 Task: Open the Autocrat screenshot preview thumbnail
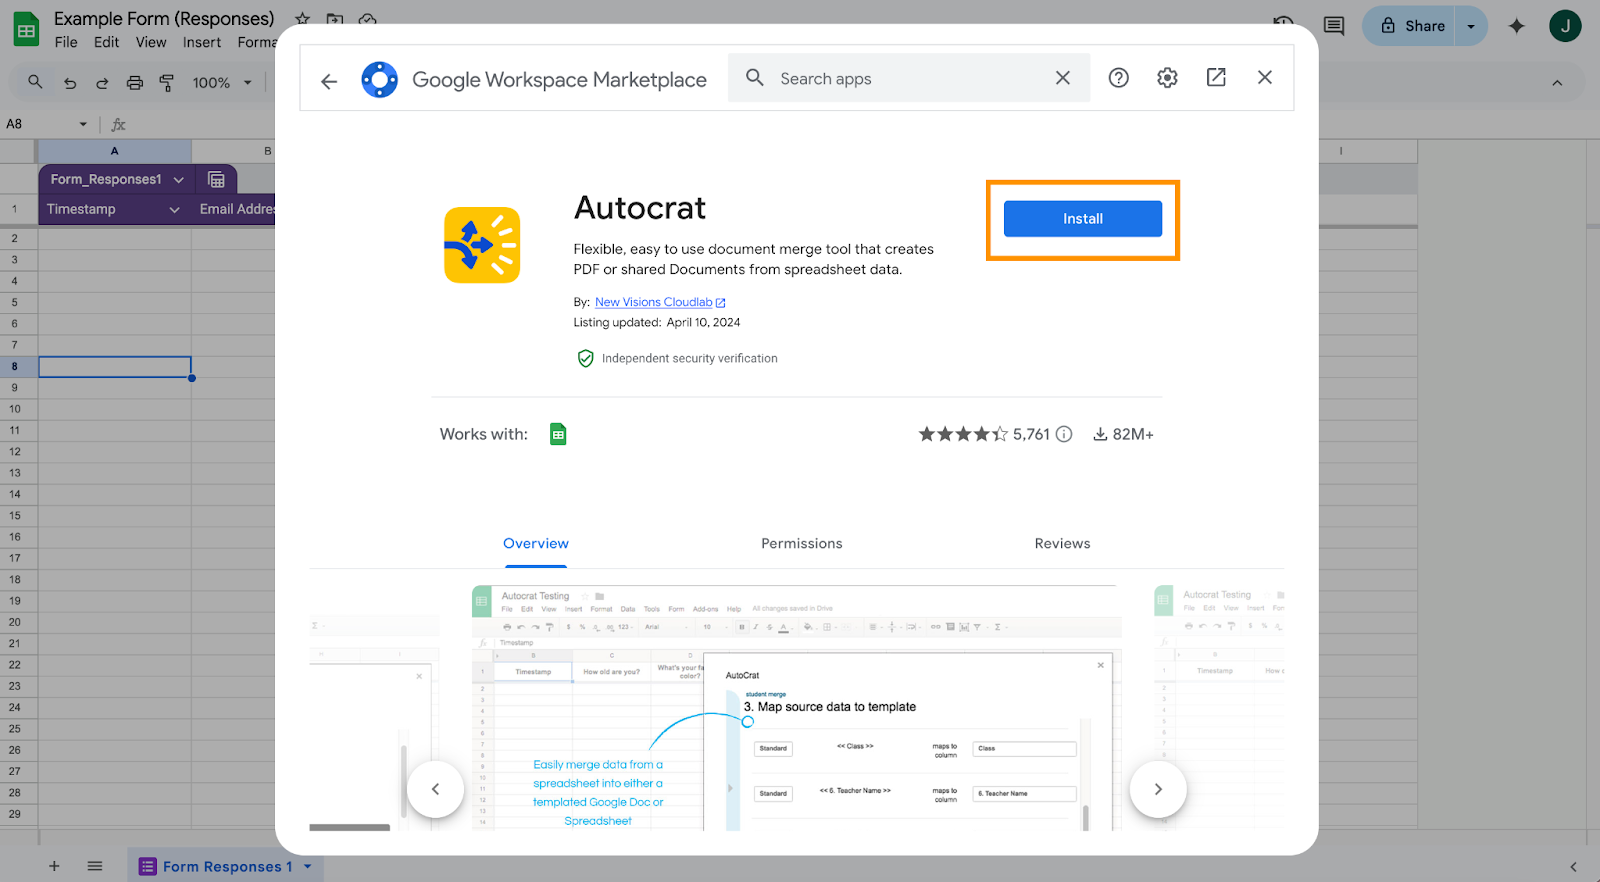[x=794, y=708]
